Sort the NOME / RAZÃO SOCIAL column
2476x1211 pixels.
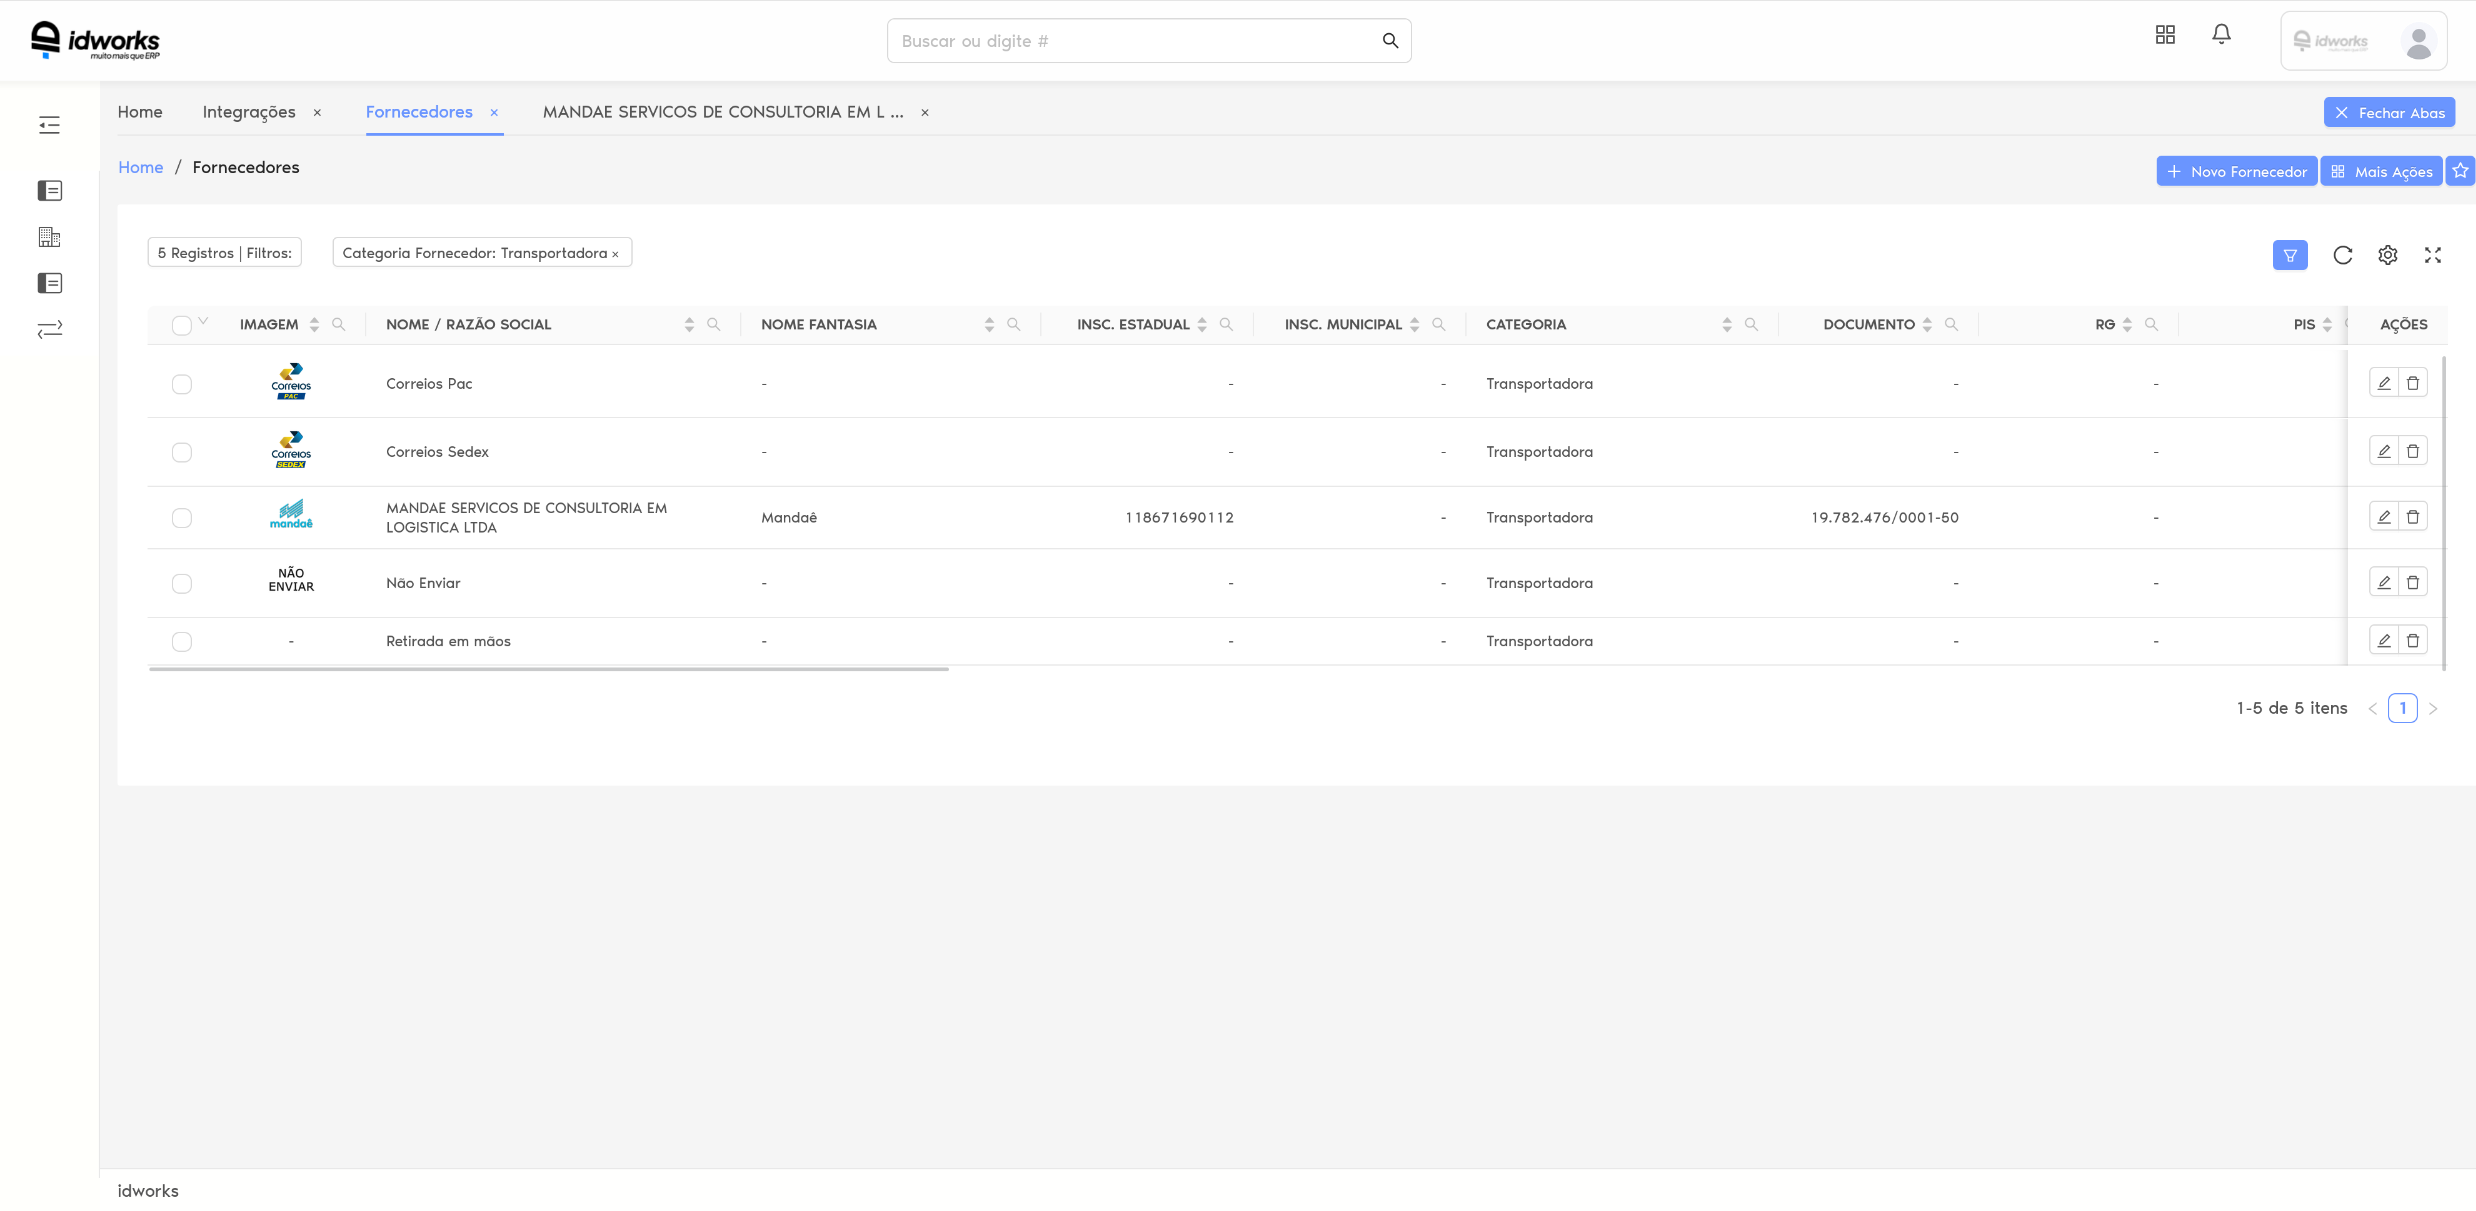coord(688,324)
